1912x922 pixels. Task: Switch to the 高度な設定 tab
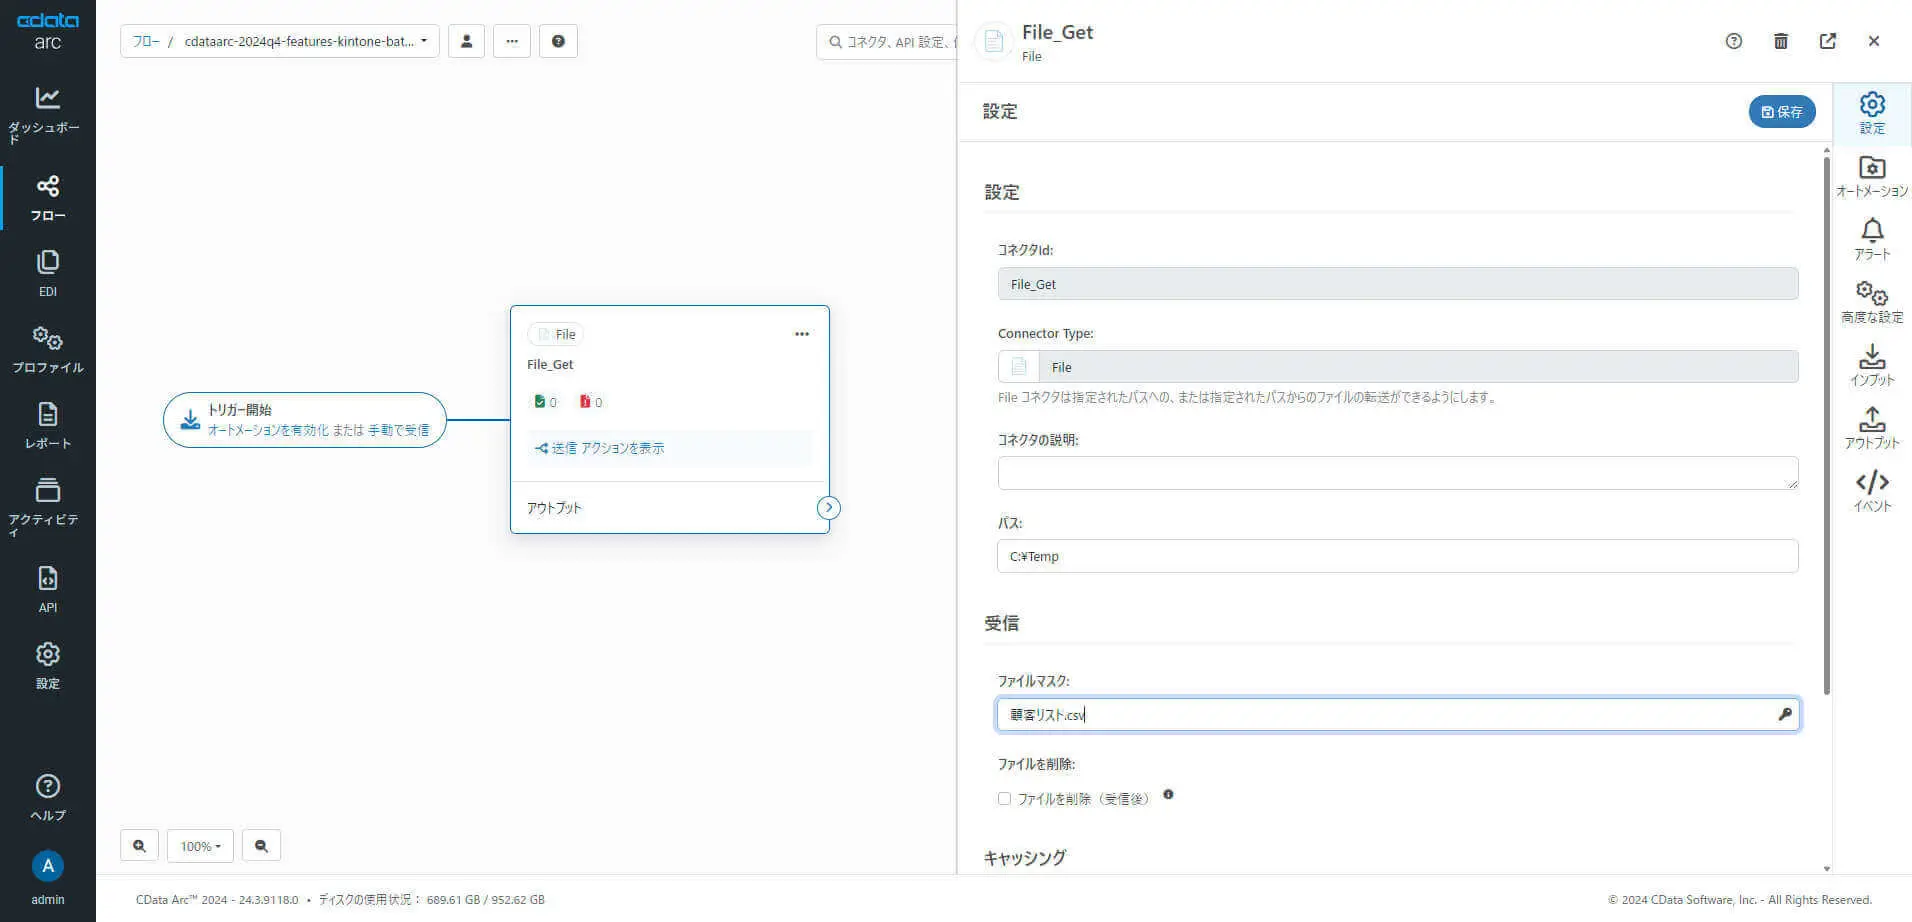tap(1871, 301)
